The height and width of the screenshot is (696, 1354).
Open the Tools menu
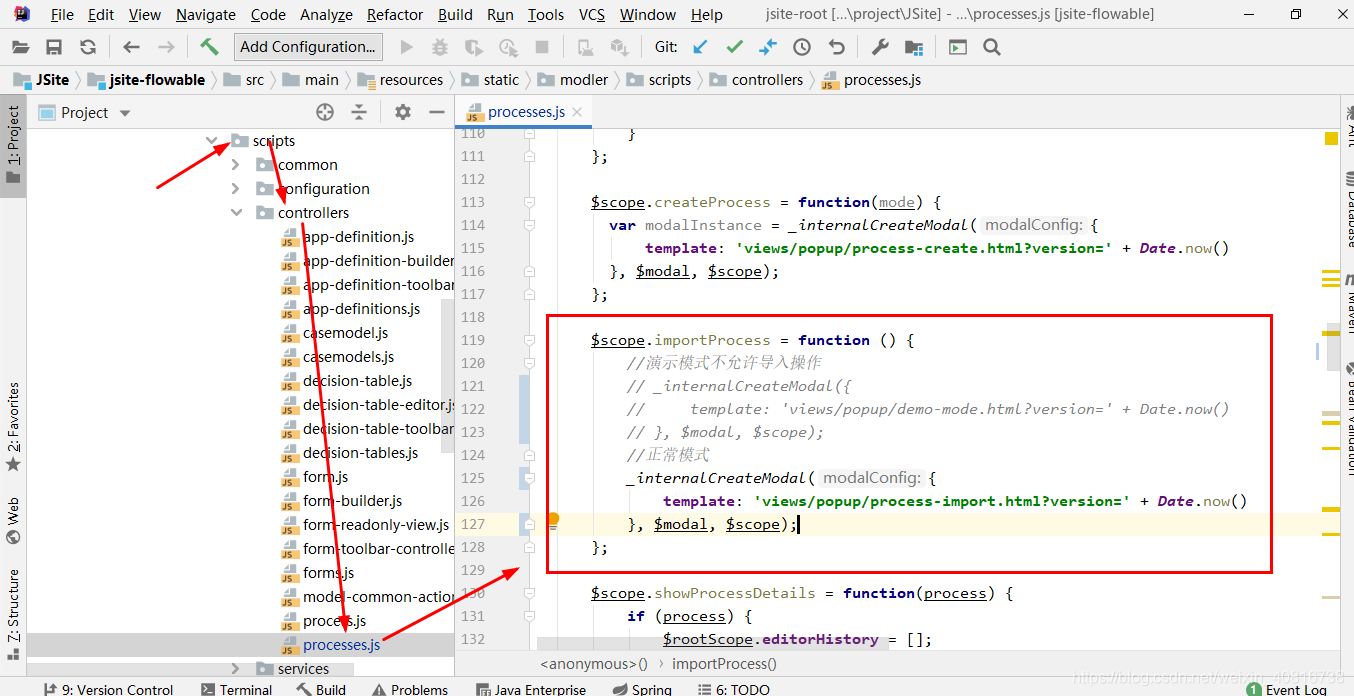click(546, 14)
